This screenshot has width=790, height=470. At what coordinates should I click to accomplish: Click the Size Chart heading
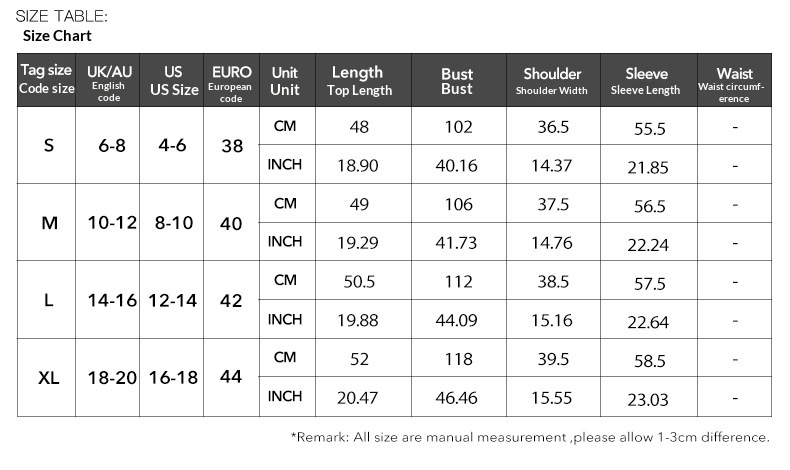(57, 36)
